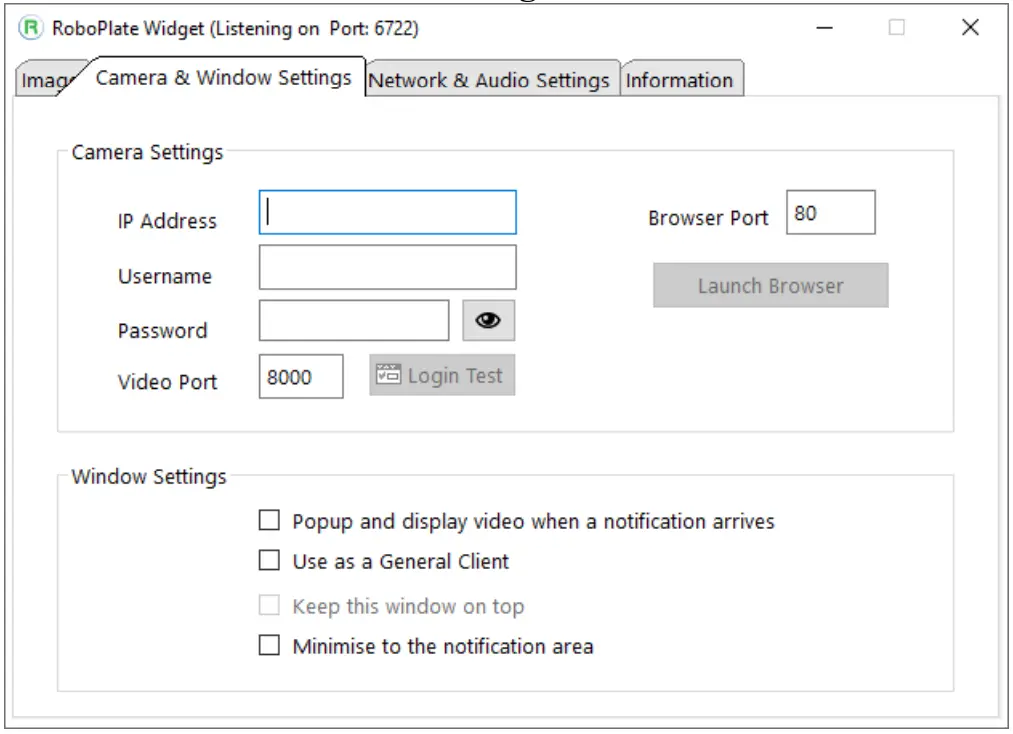
Task: Click the Username input field
Action: coord(388,267)
